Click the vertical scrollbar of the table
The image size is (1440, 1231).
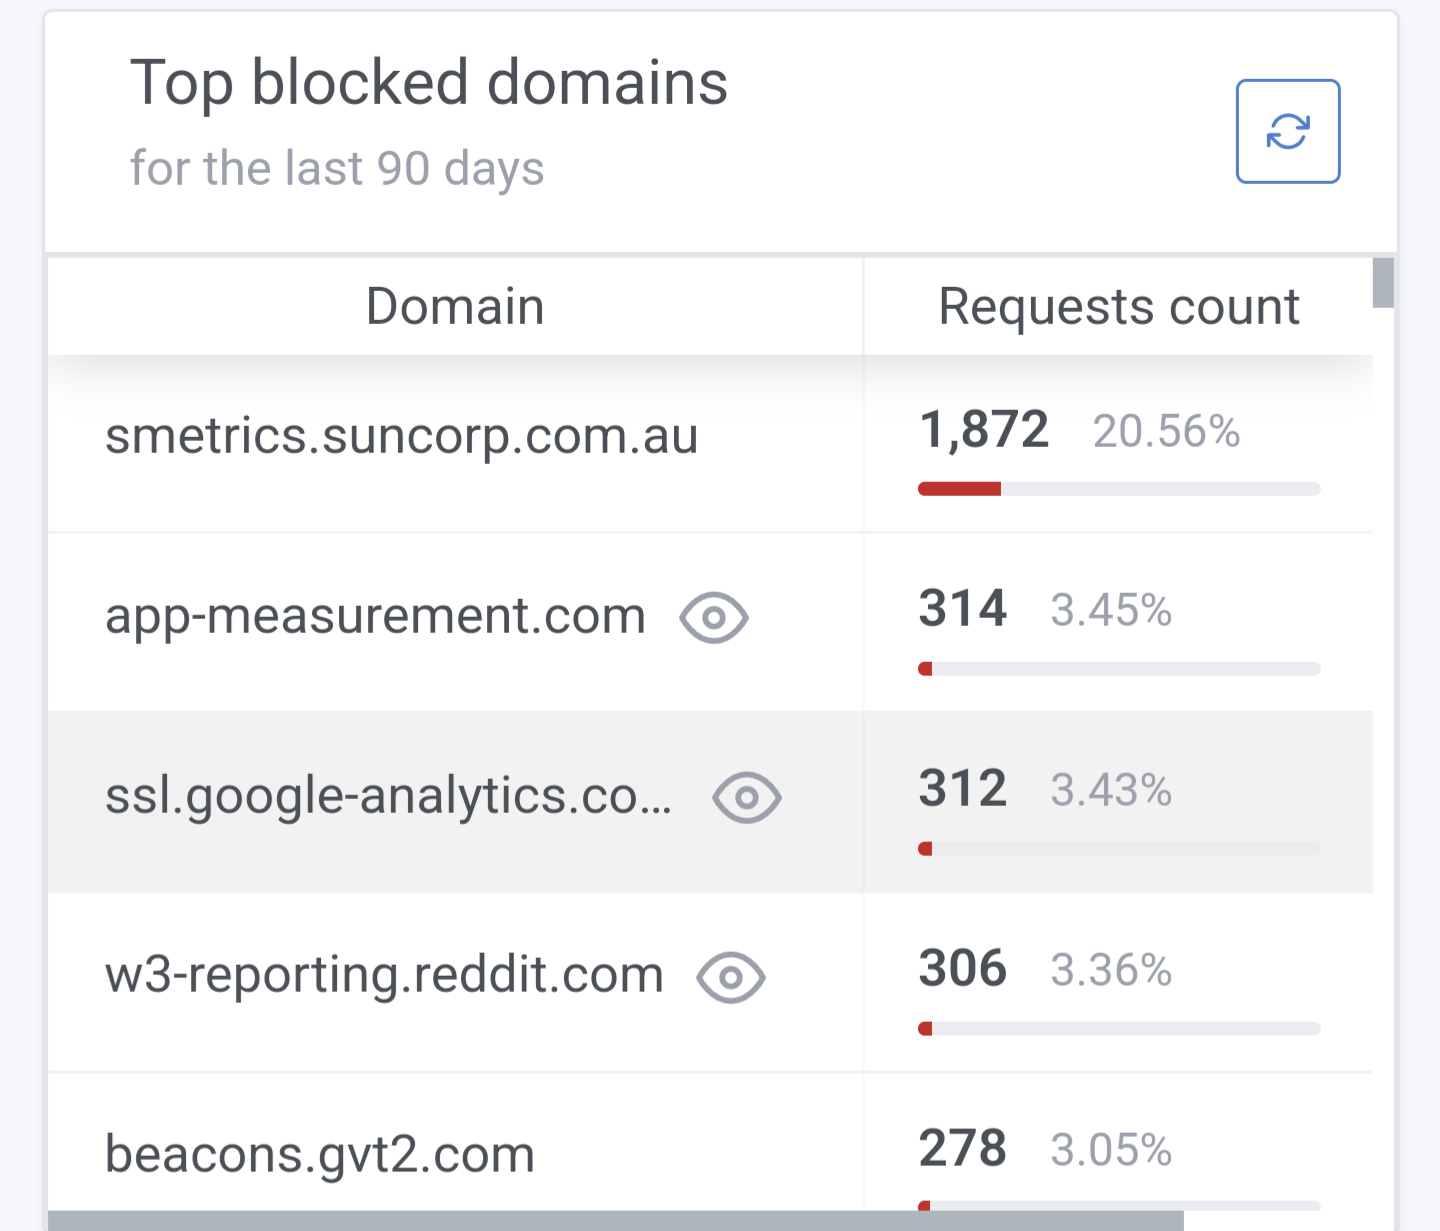[1381, 283]
